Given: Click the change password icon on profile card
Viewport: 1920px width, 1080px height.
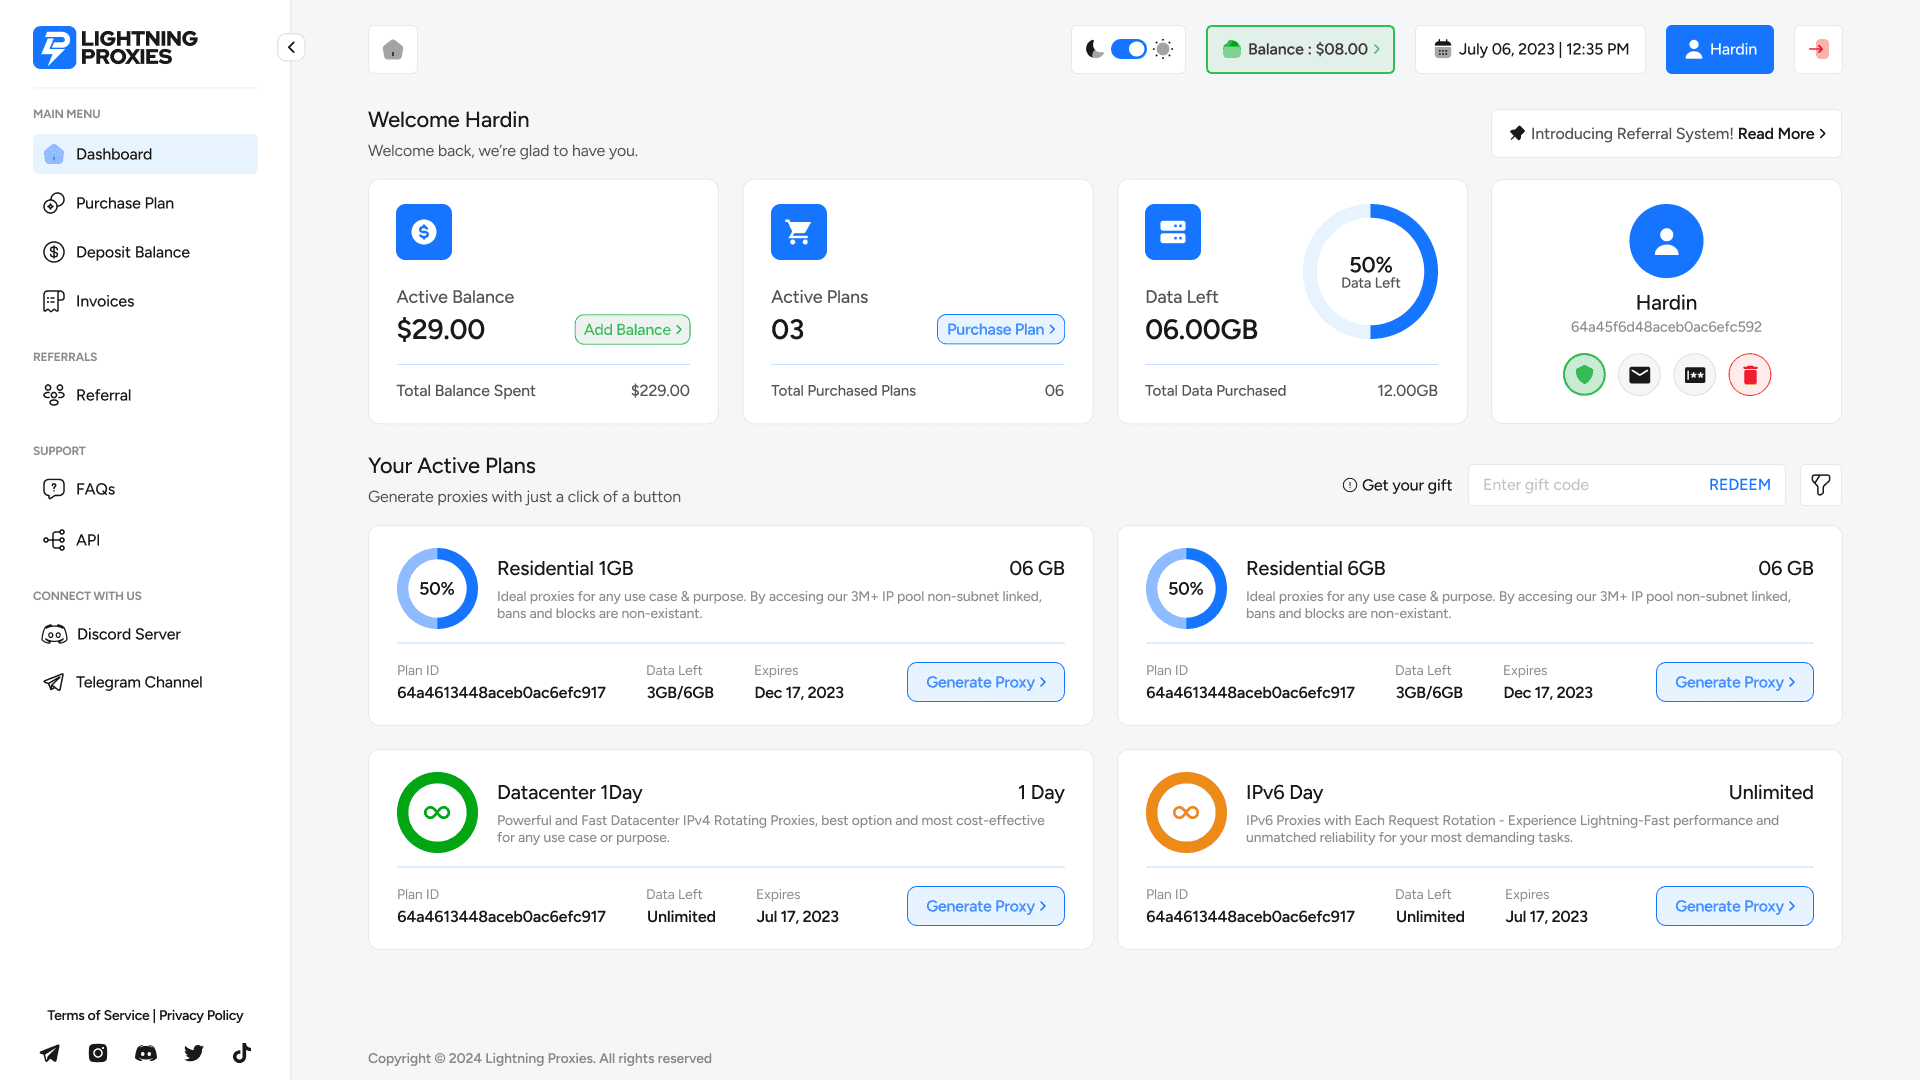Looking at the screenshot, I should [1694, 374].
